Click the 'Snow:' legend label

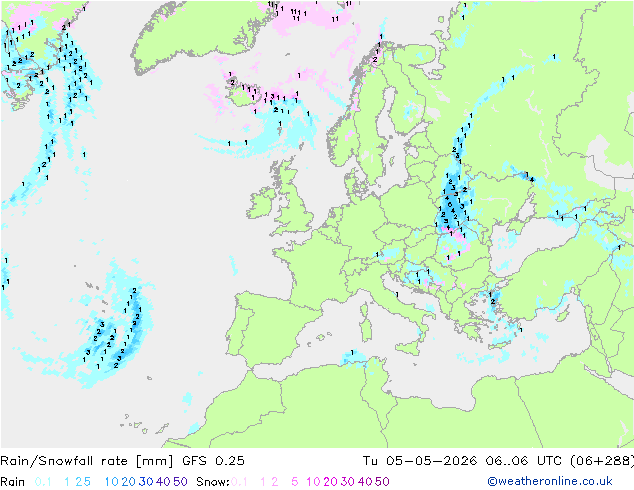(x=213, y=482)
